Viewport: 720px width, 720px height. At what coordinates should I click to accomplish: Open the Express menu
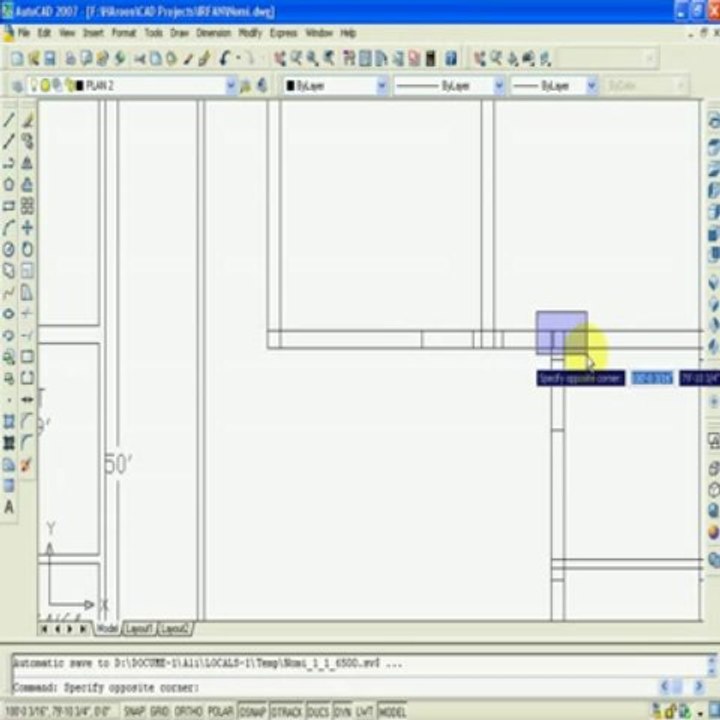tap(283, 33)
